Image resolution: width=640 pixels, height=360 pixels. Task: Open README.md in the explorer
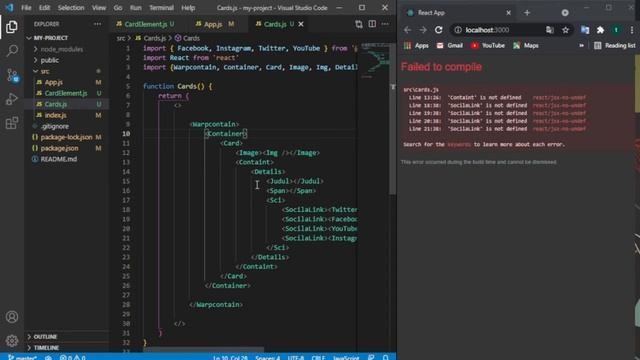59,159
